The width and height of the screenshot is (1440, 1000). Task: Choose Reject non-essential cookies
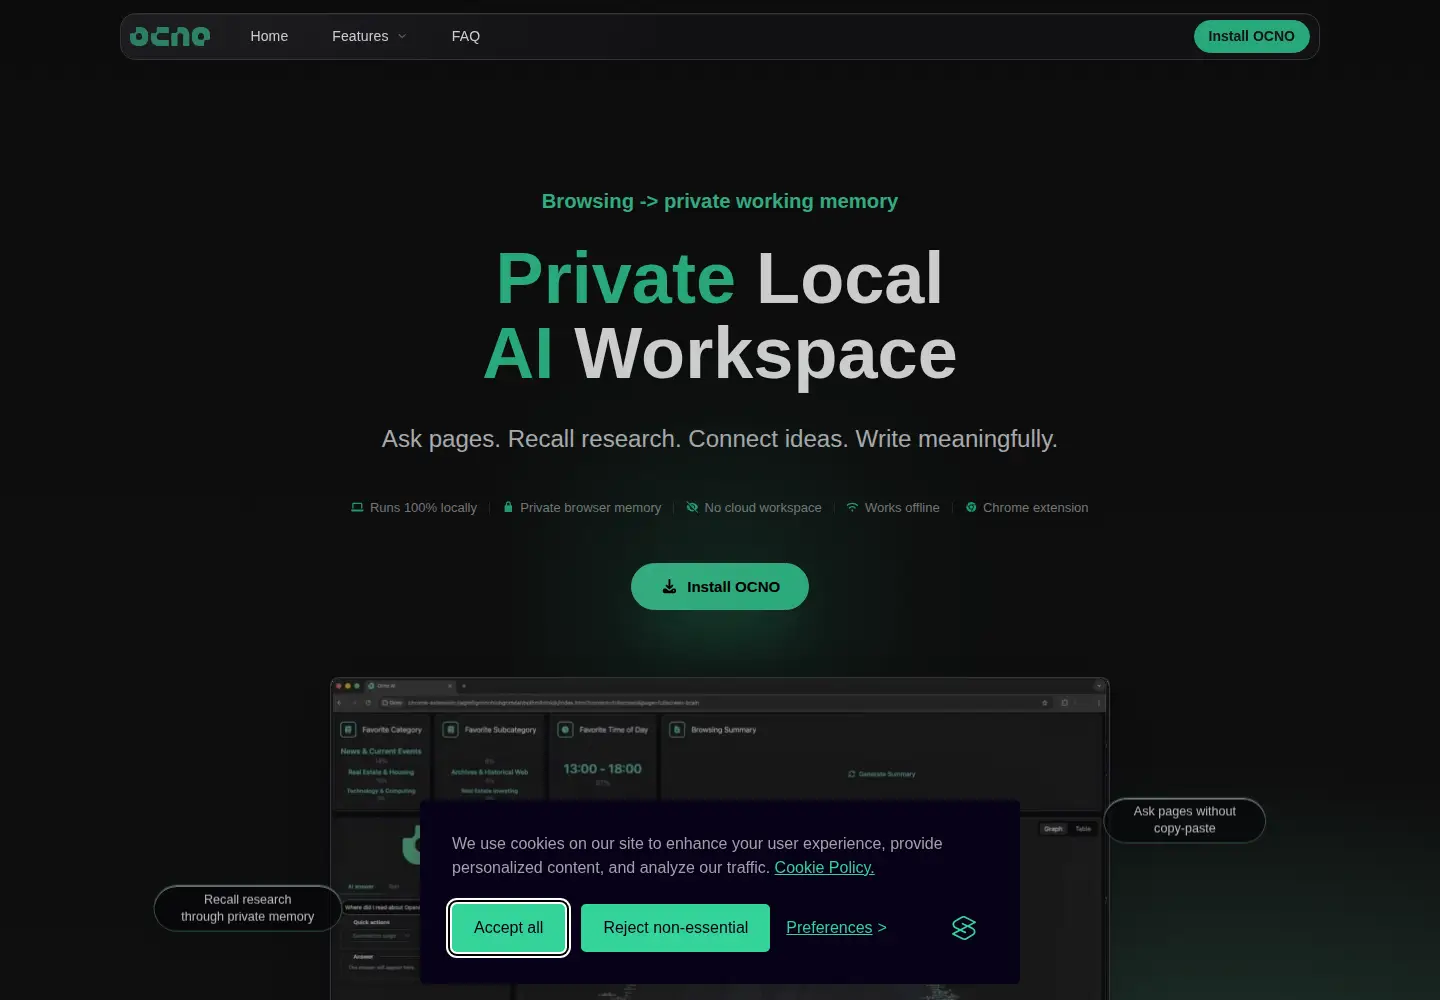click(x=675, y=928)
